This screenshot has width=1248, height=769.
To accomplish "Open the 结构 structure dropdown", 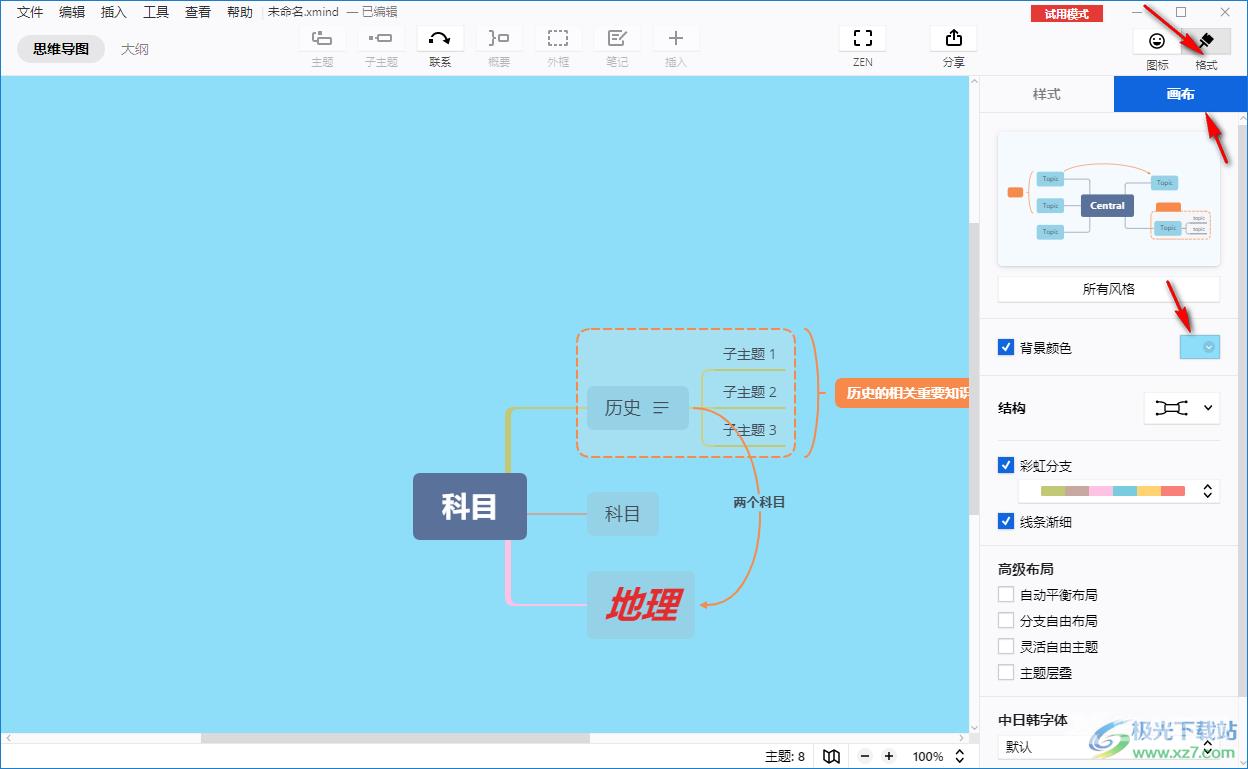I will pos(1182,408).
